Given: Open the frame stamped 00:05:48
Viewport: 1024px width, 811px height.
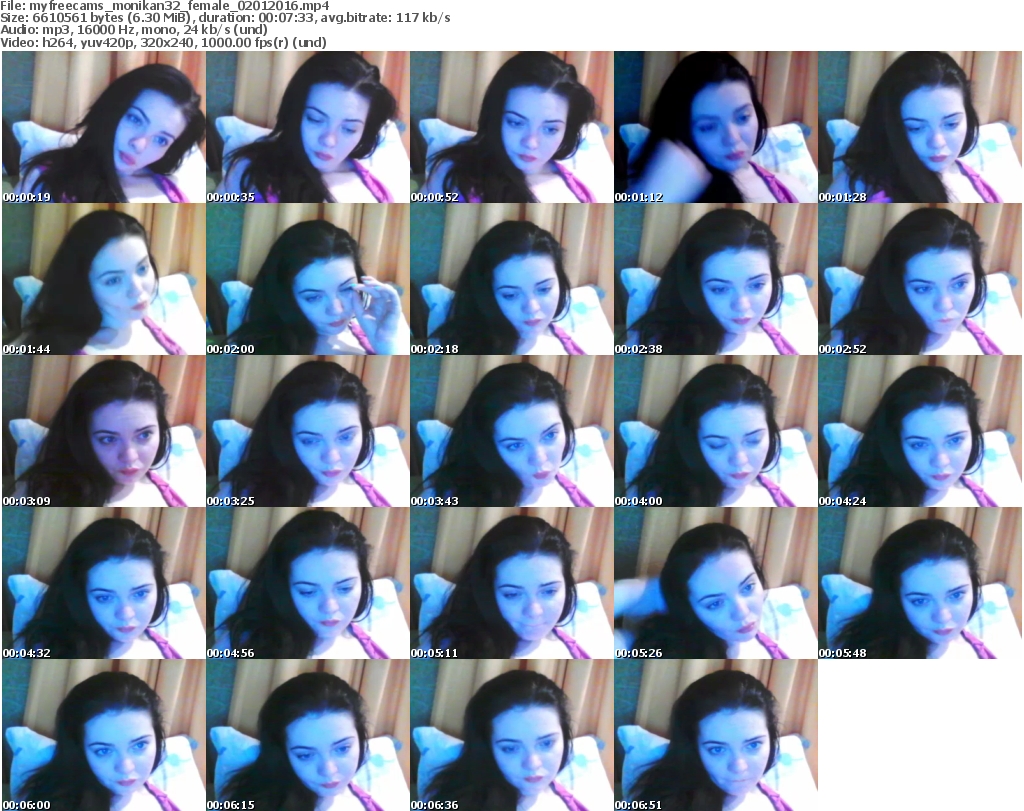Looking at the screenshot, I should pos(920,583).
